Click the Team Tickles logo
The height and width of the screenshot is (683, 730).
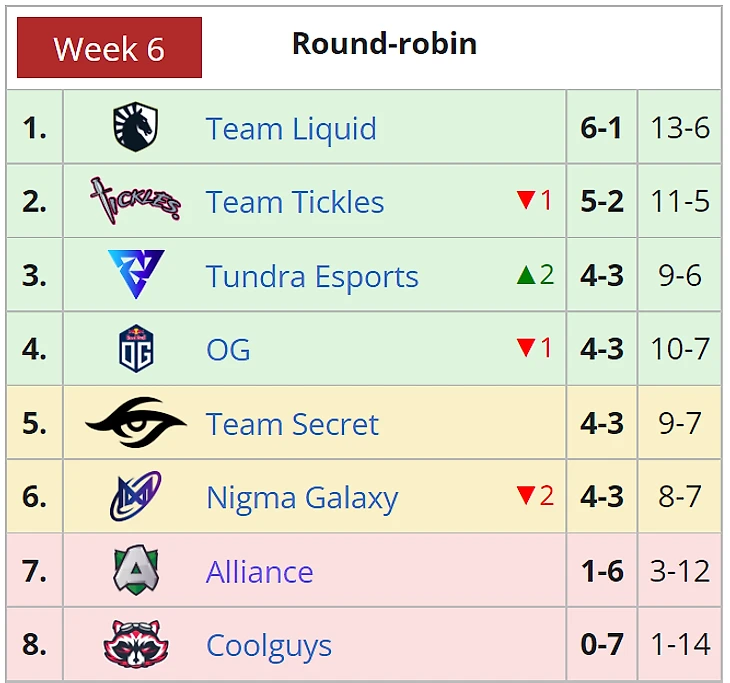click(x=136, y=201)
